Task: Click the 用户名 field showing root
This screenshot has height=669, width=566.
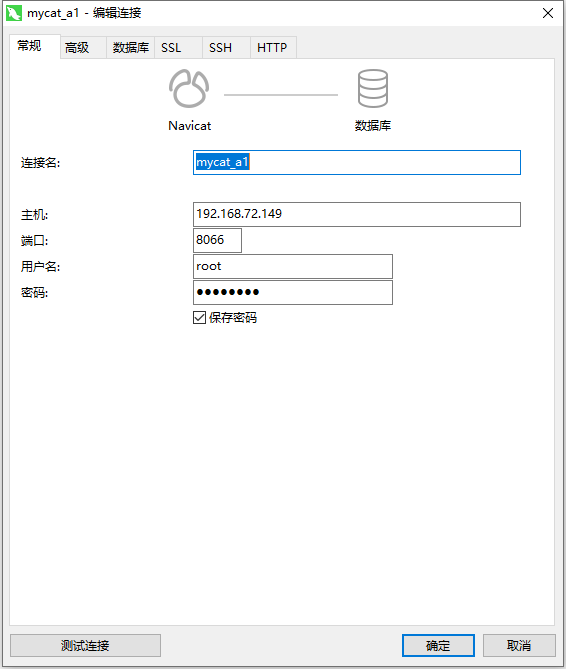Action: pyautogui.click(x=293, y=267)
